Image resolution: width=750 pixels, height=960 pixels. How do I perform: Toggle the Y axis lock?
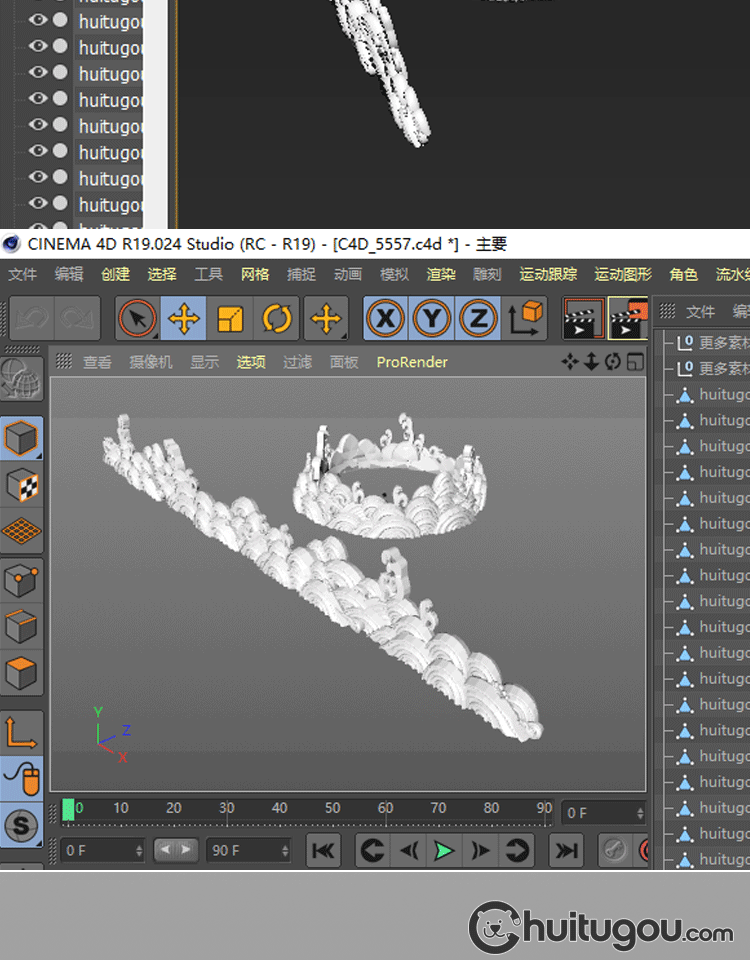[x=432, y=319]
